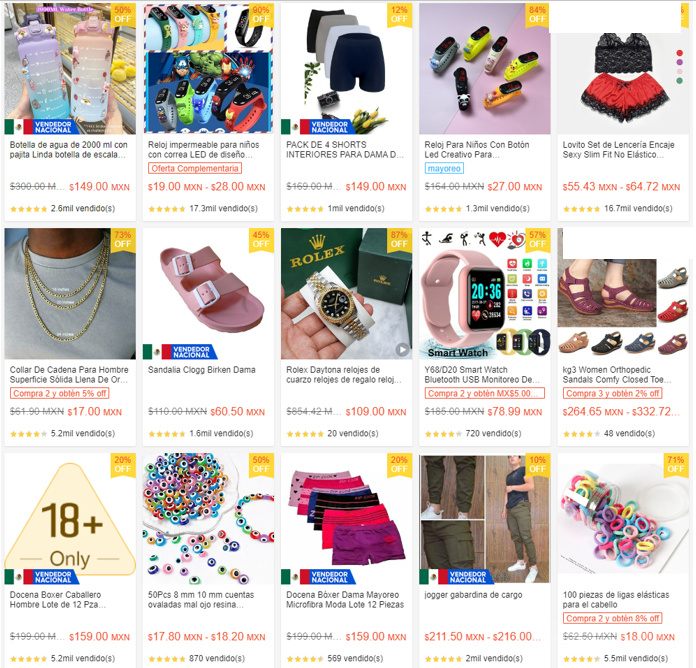Image resolution: width=696 pixels, height=668 pixels.
Task: Click Compra 2 y obtén 5% off tag
Action: tap(59, 393)
